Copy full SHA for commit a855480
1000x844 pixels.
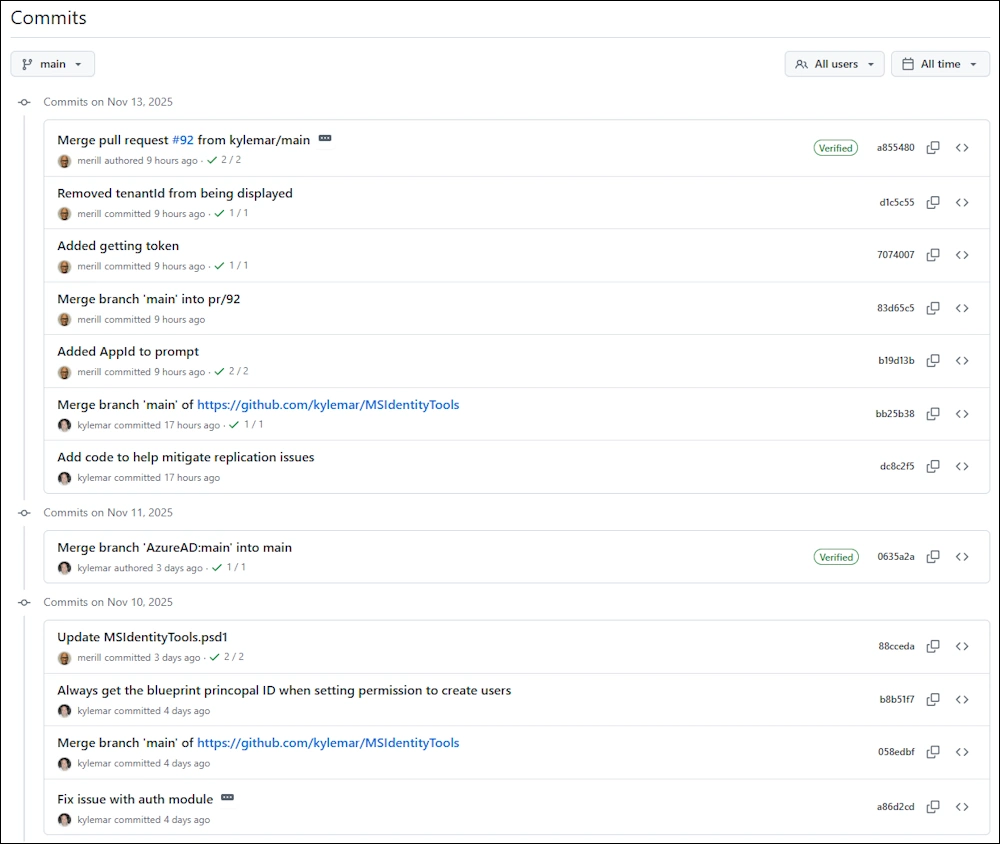tap(933, 148)
